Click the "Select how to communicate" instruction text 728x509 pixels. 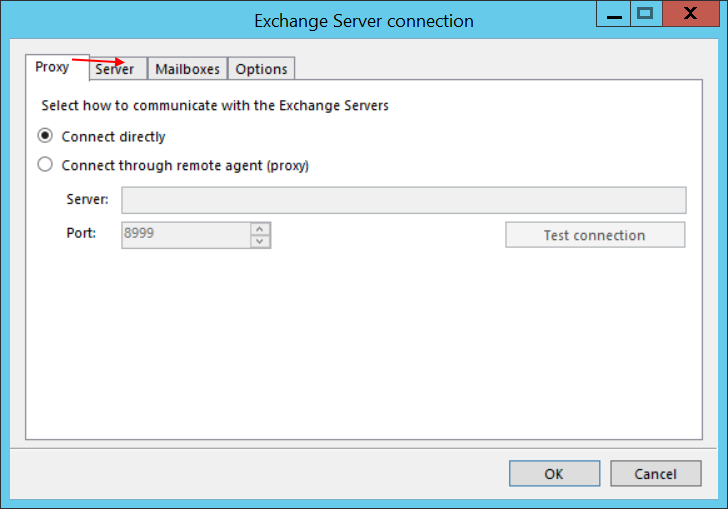coord(214,105)
